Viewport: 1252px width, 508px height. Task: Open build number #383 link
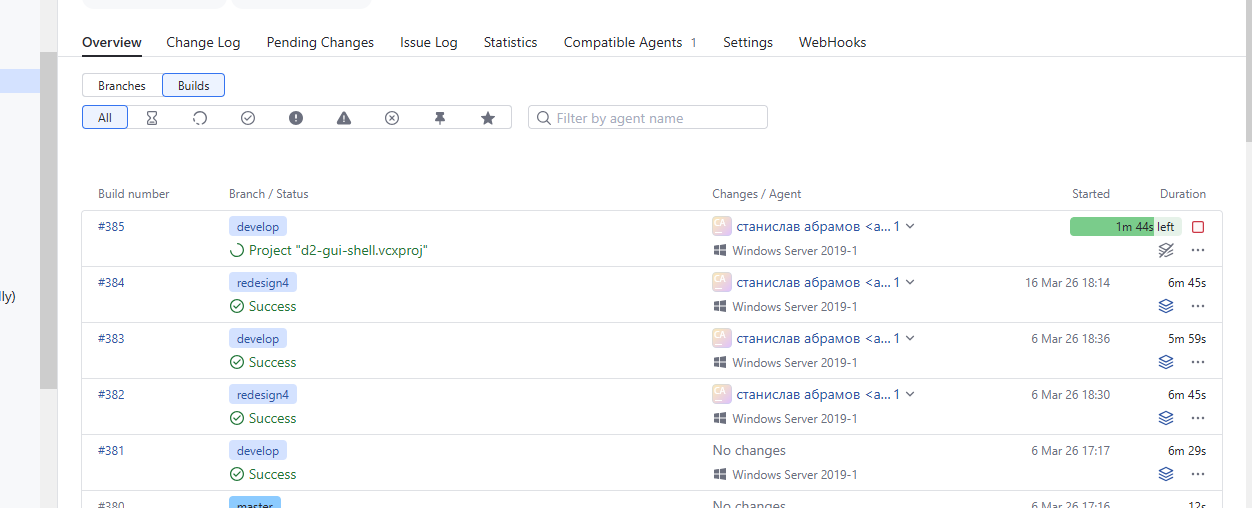pos(111,338)
